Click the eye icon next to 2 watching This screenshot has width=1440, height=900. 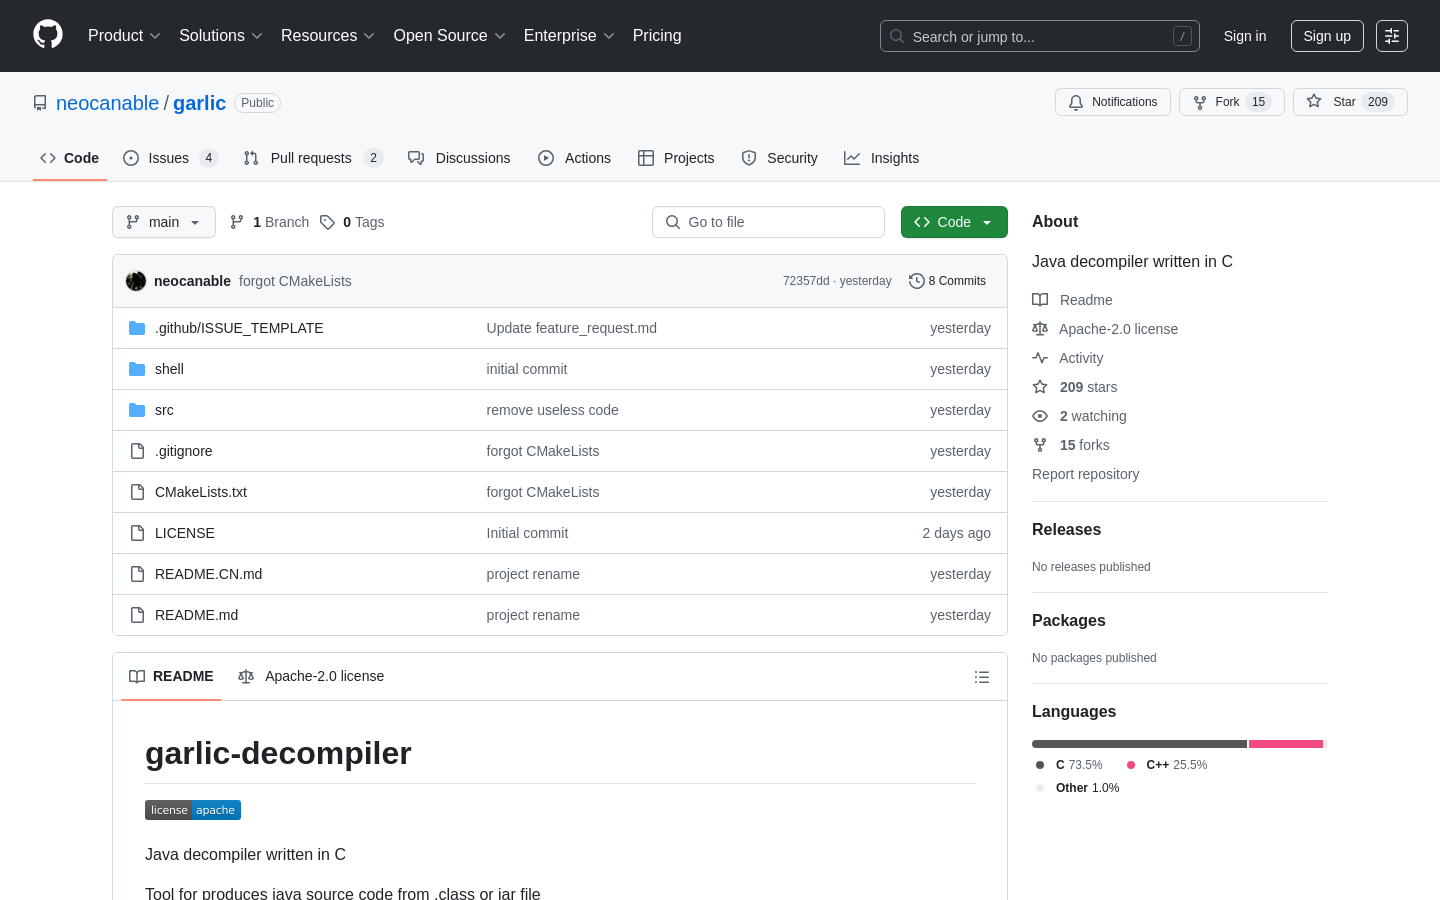click(x=1040, y=416)
